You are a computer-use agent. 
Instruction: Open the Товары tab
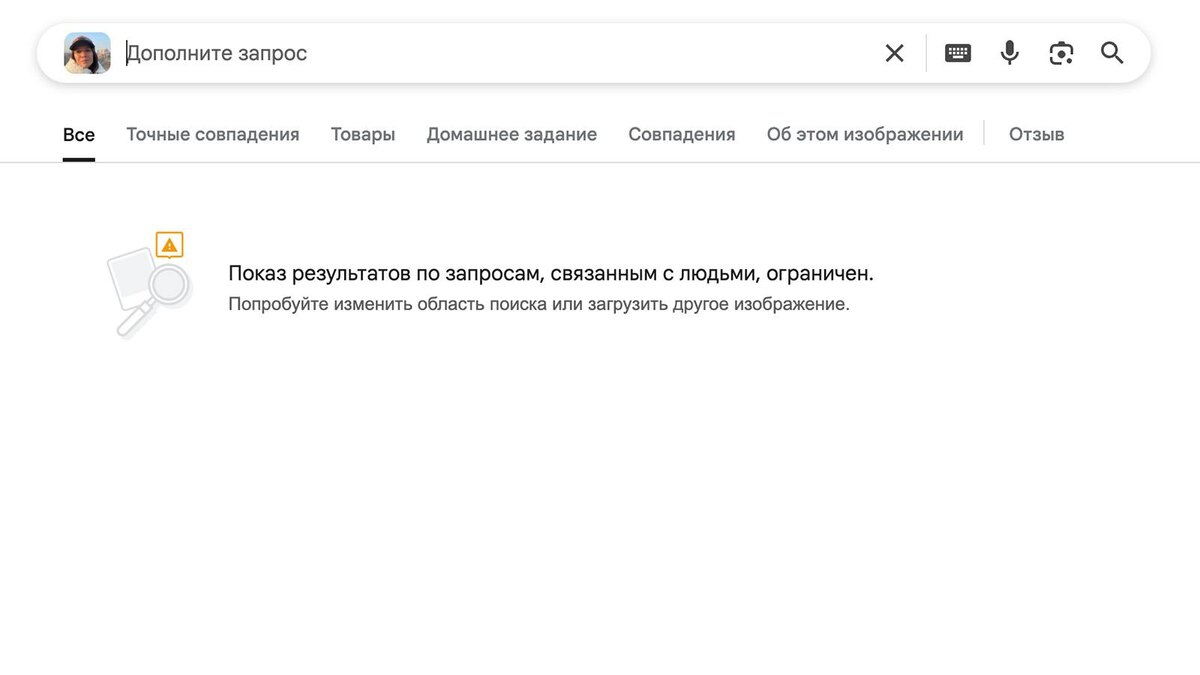pyautogui.click(x=362, y=134)
